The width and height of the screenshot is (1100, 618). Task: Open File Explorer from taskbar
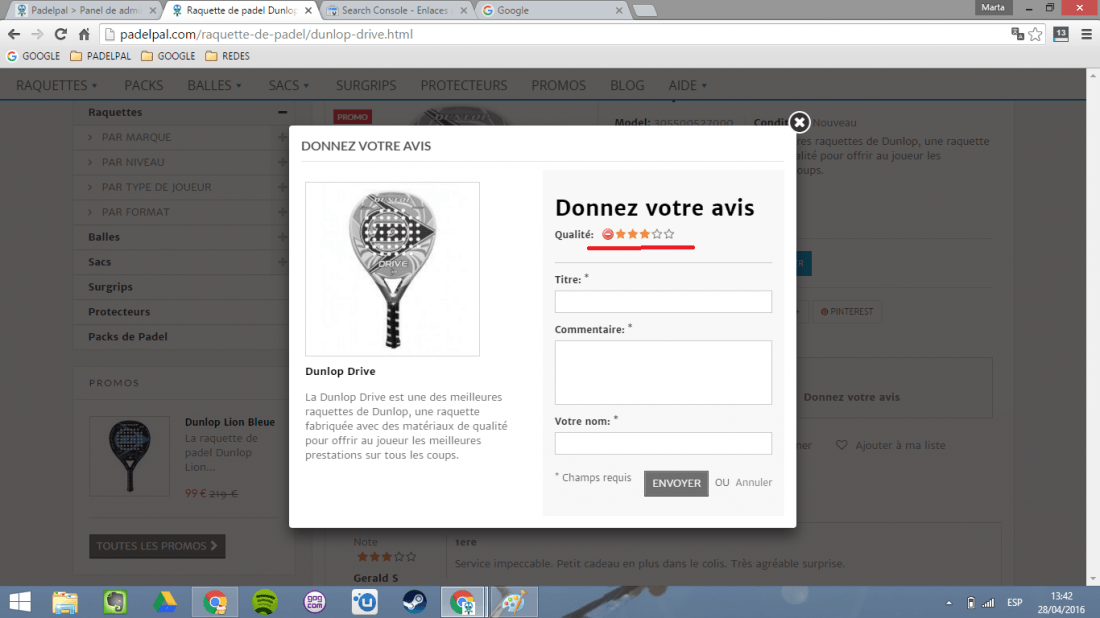click(65, 602)
